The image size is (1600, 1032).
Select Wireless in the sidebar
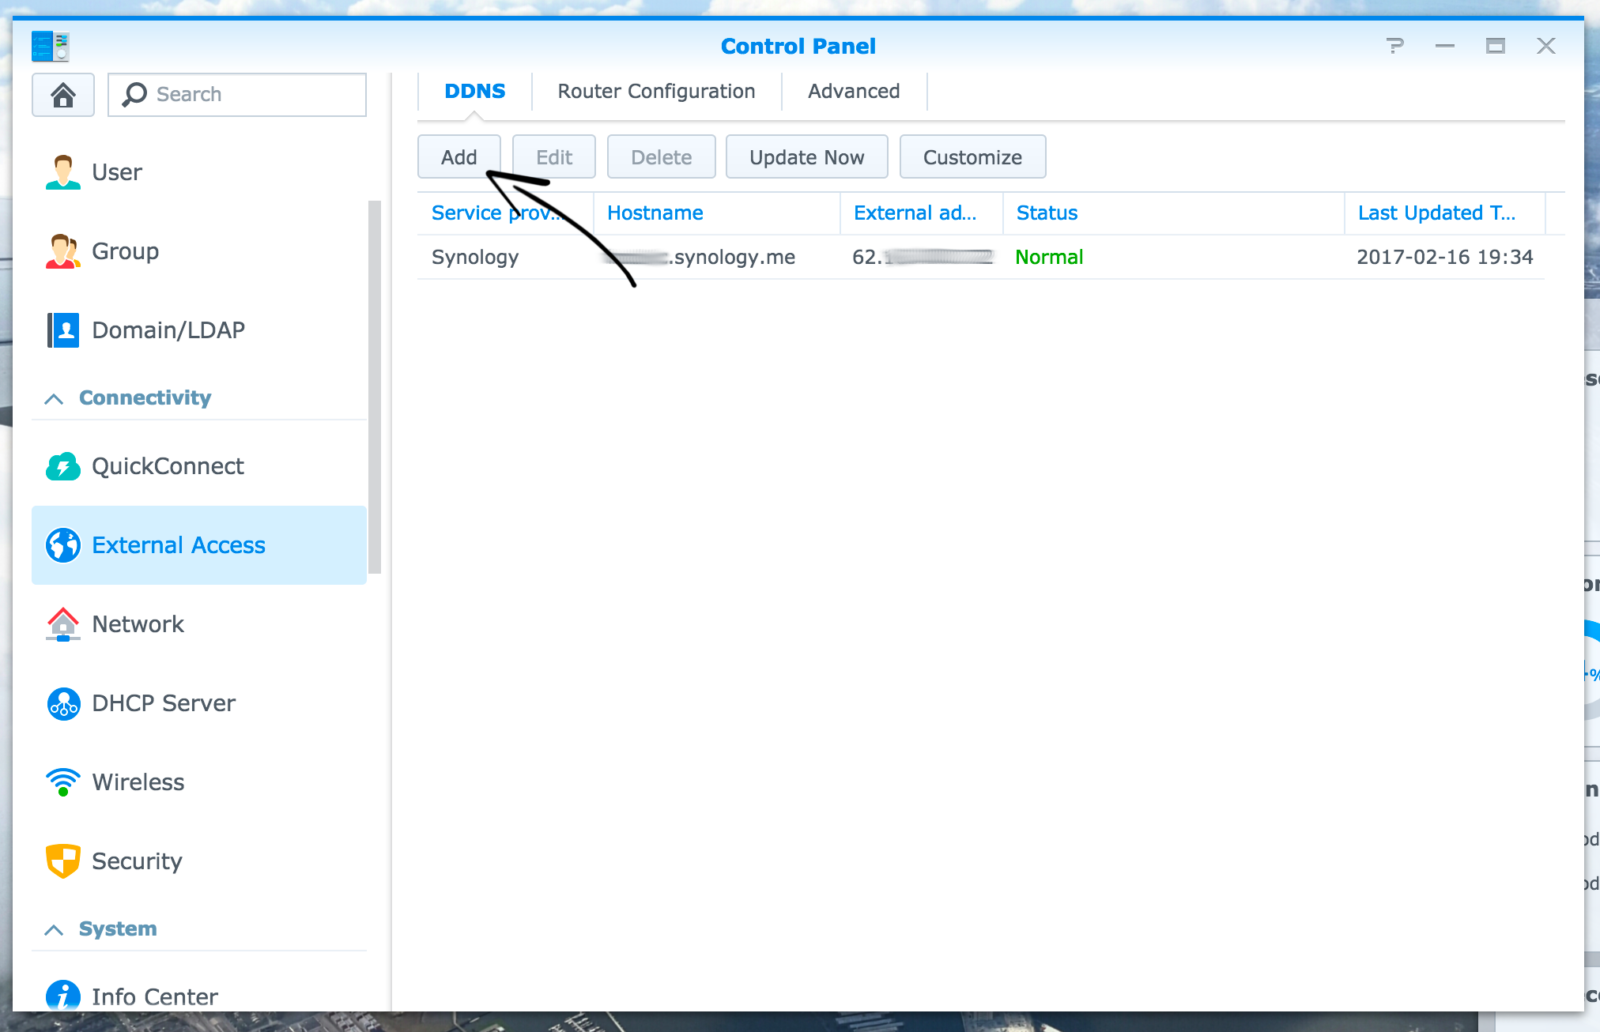[200, 782]
